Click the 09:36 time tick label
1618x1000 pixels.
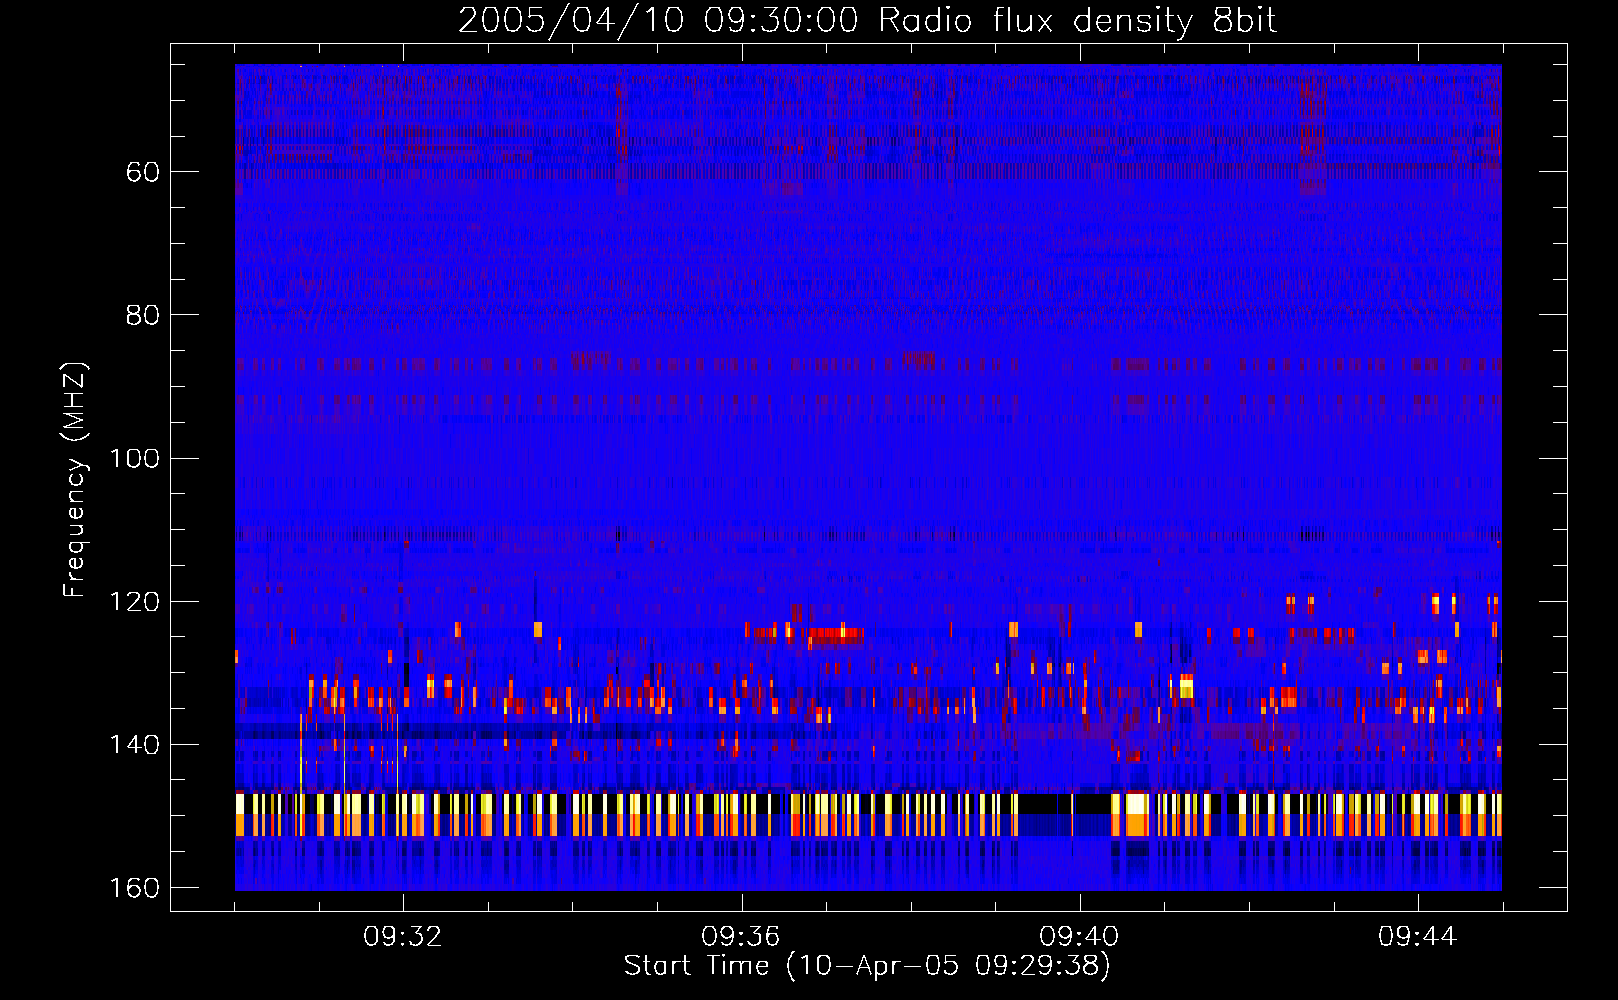tap(741, 937)
